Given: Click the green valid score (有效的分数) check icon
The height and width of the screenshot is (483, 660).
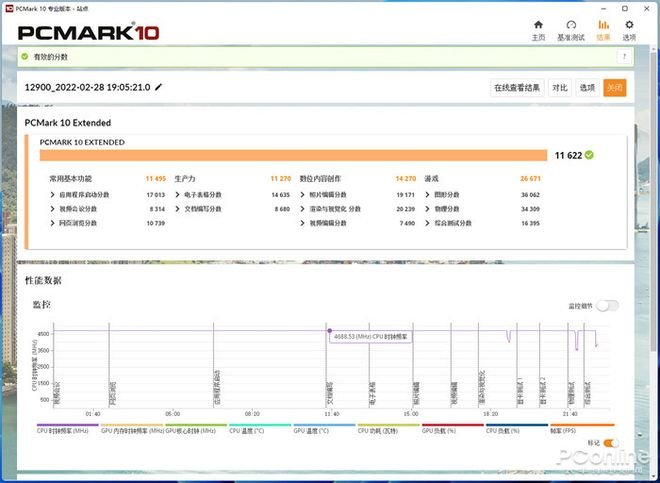Looking at the screenshot, I should pos(26,59).
